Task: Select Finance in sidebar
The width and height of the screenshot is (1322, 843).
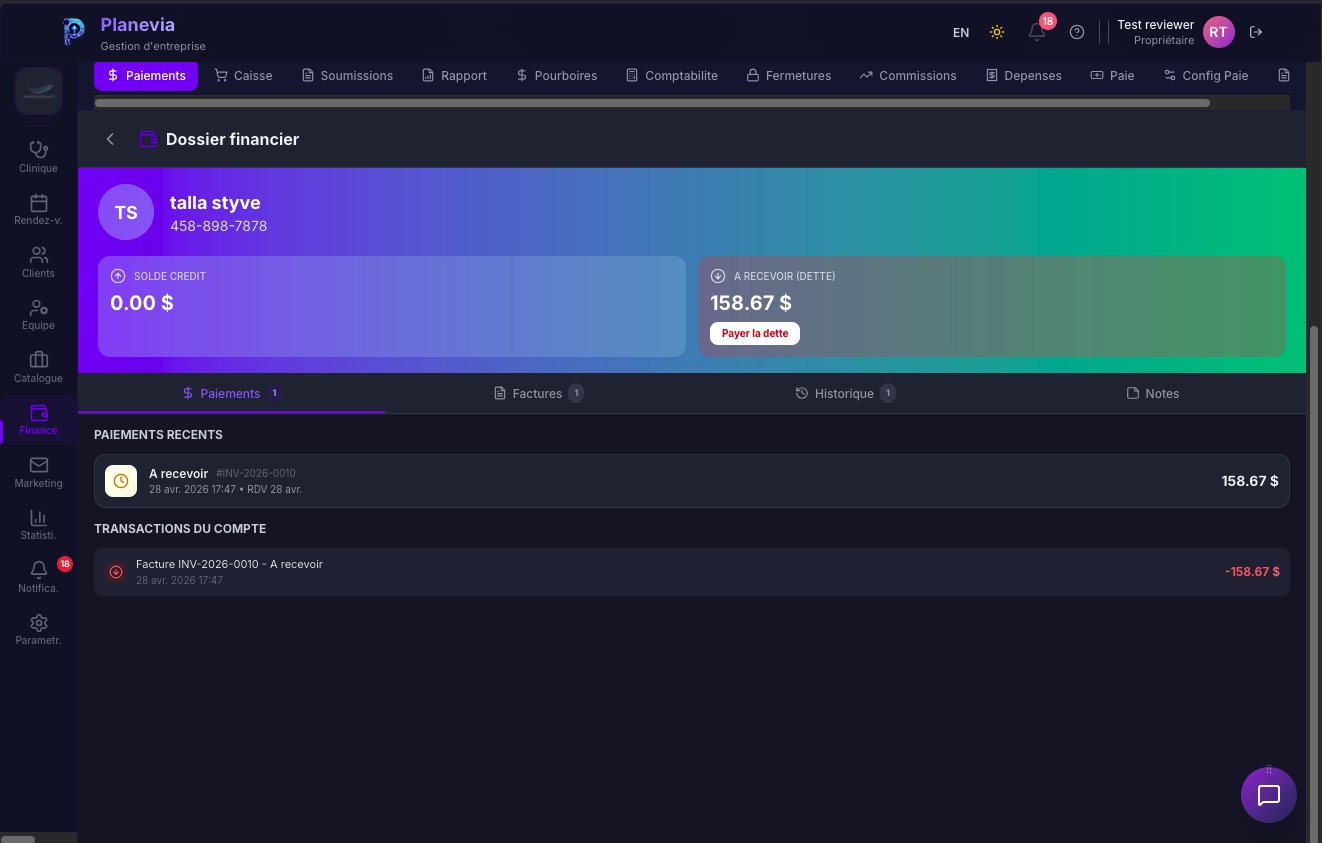Action: point(38,419)
